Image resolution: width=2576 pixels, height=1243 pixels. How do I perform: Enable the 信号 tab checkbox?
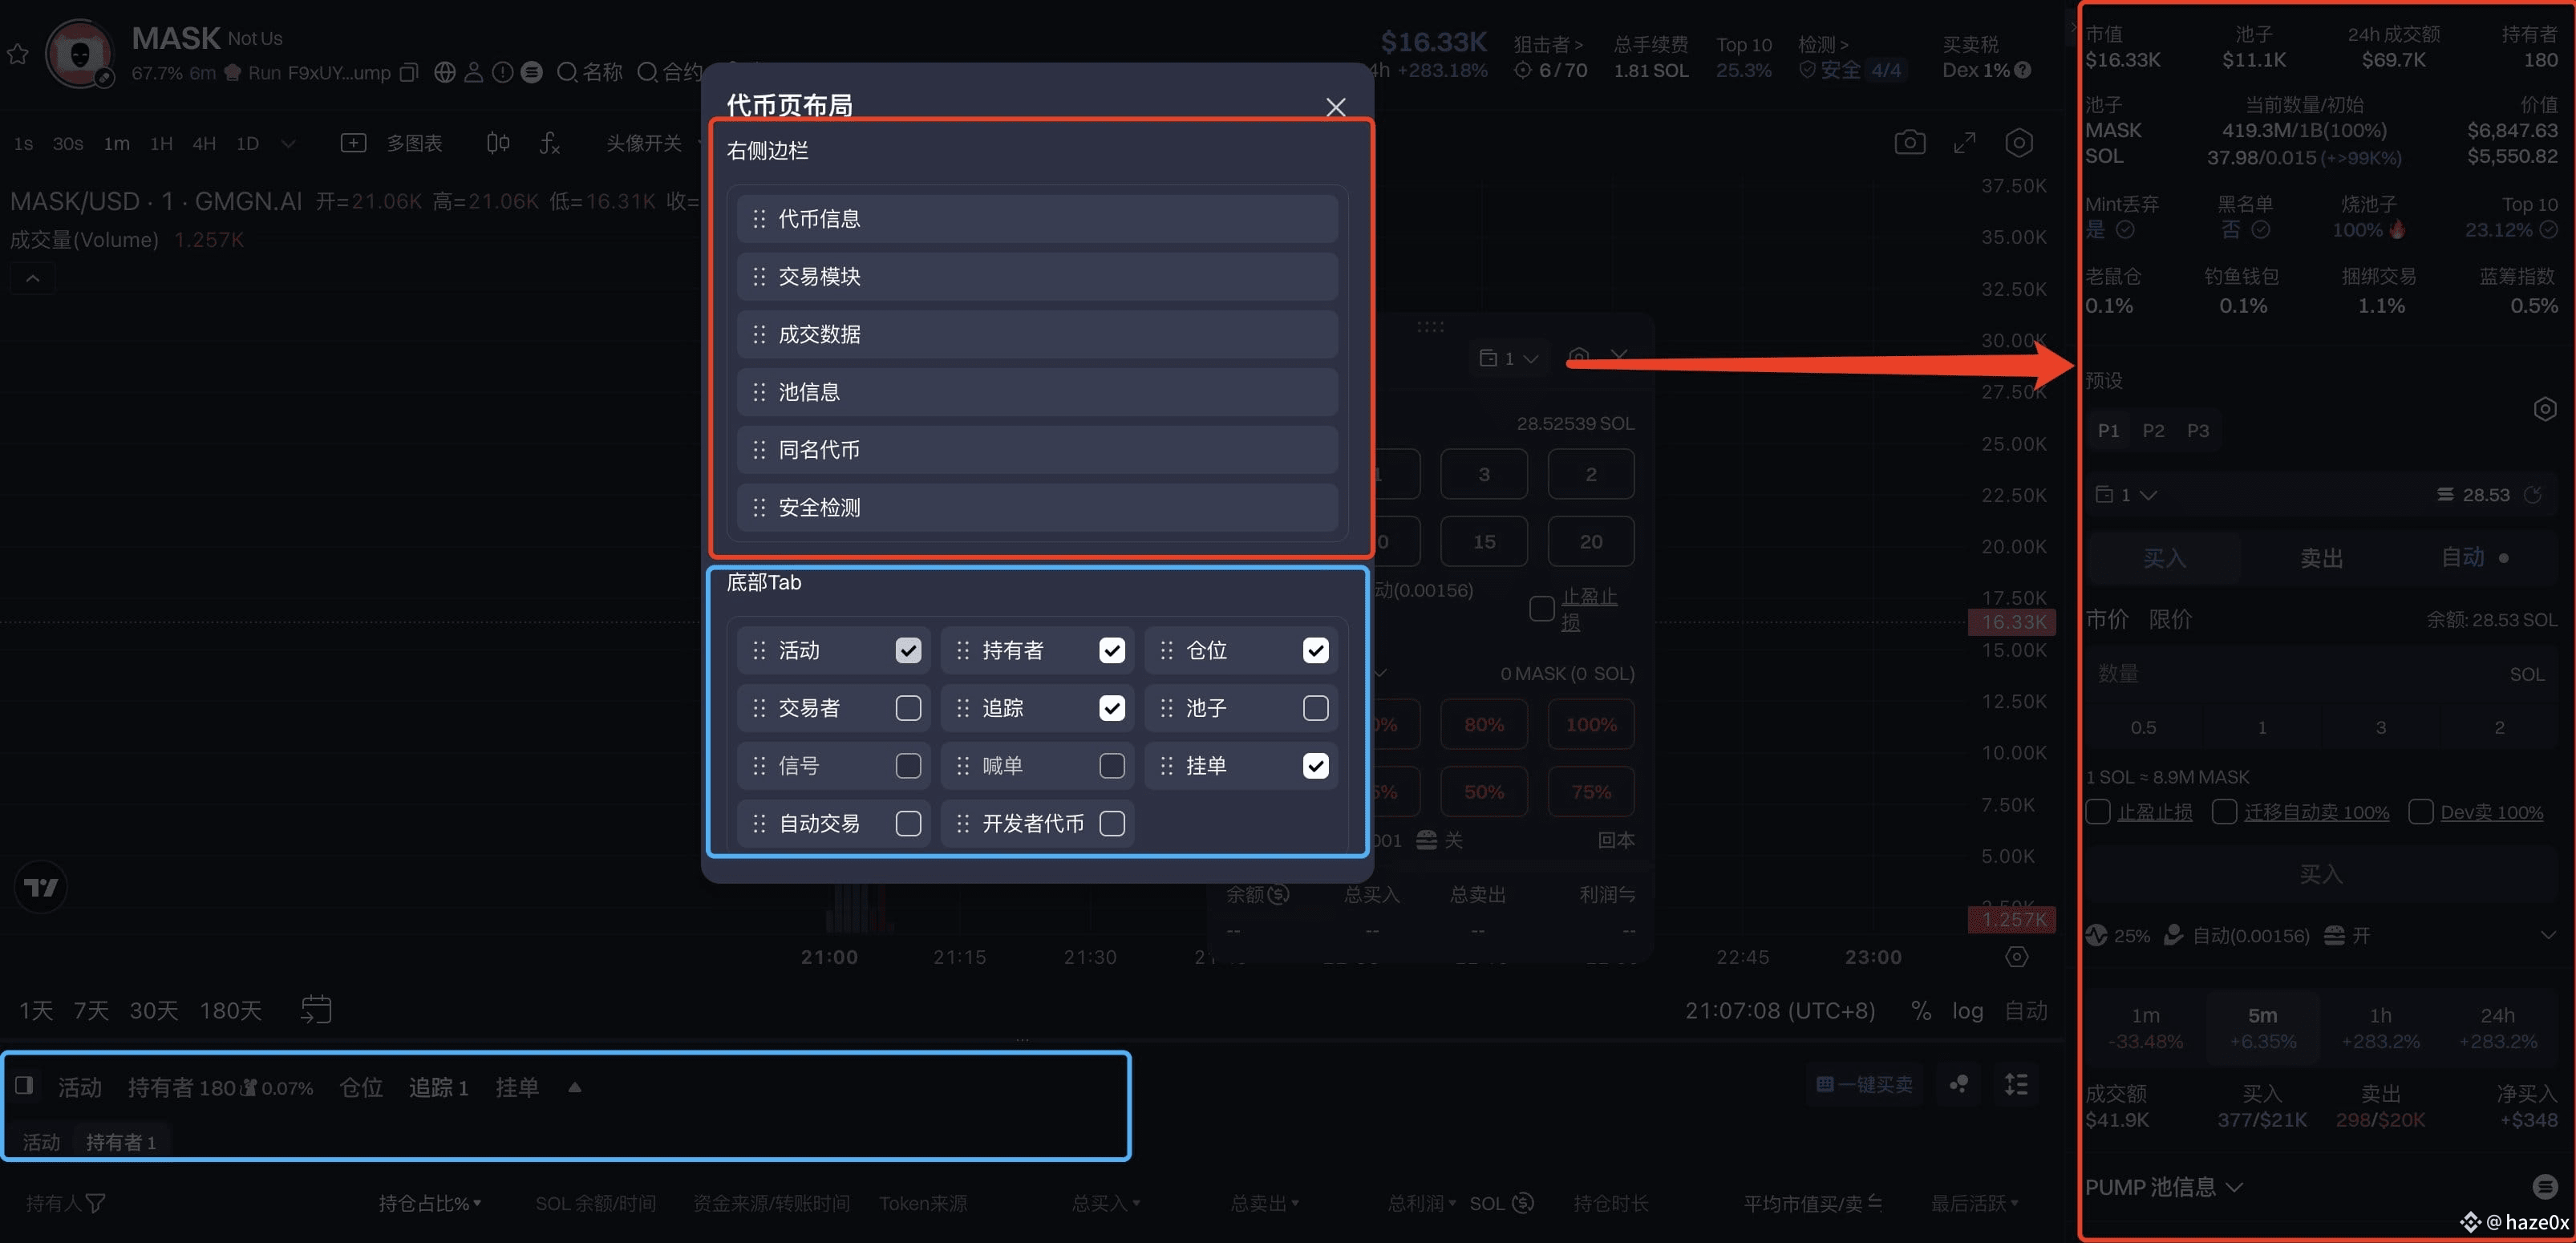click(908, 766)
